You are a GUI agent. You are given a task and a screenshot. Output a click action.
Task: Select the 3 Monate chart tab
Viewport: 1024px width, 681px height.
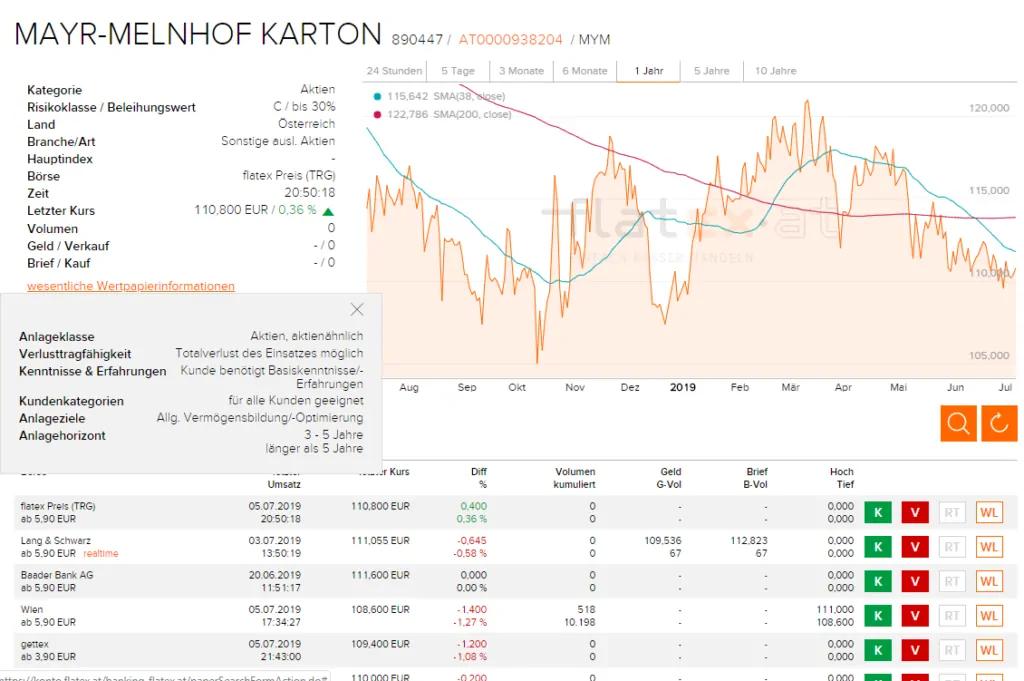521,71
